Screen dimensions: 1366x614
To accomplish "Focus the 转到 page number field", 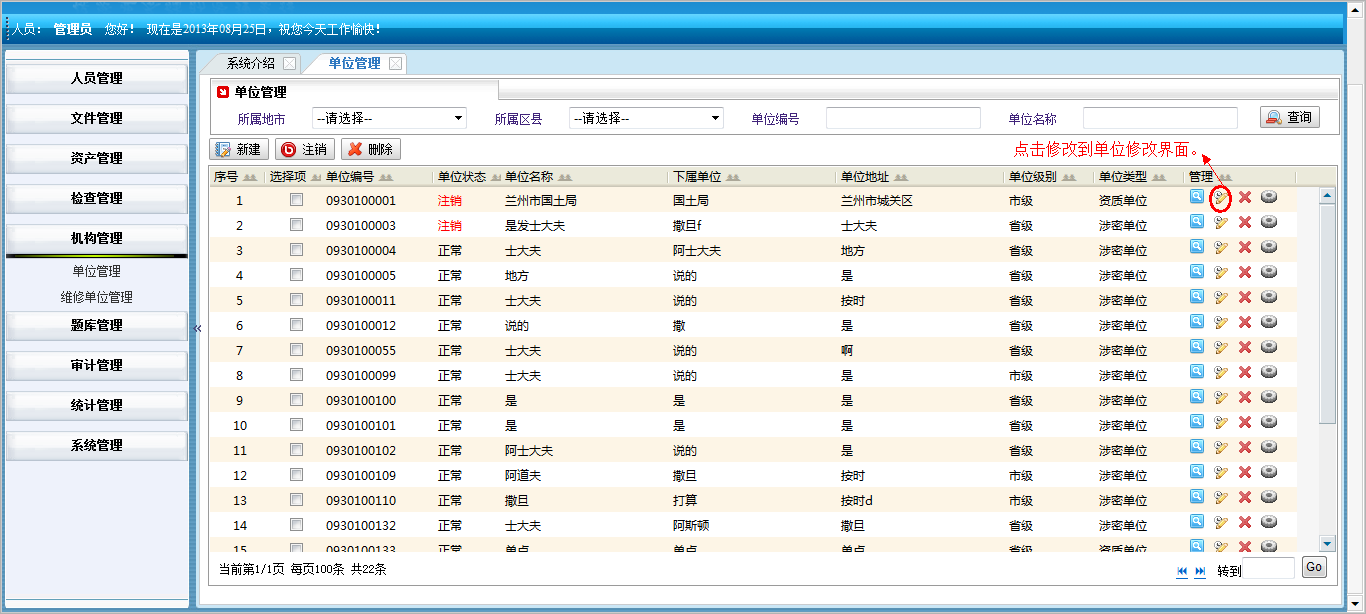I will [x=1270, y=569].
